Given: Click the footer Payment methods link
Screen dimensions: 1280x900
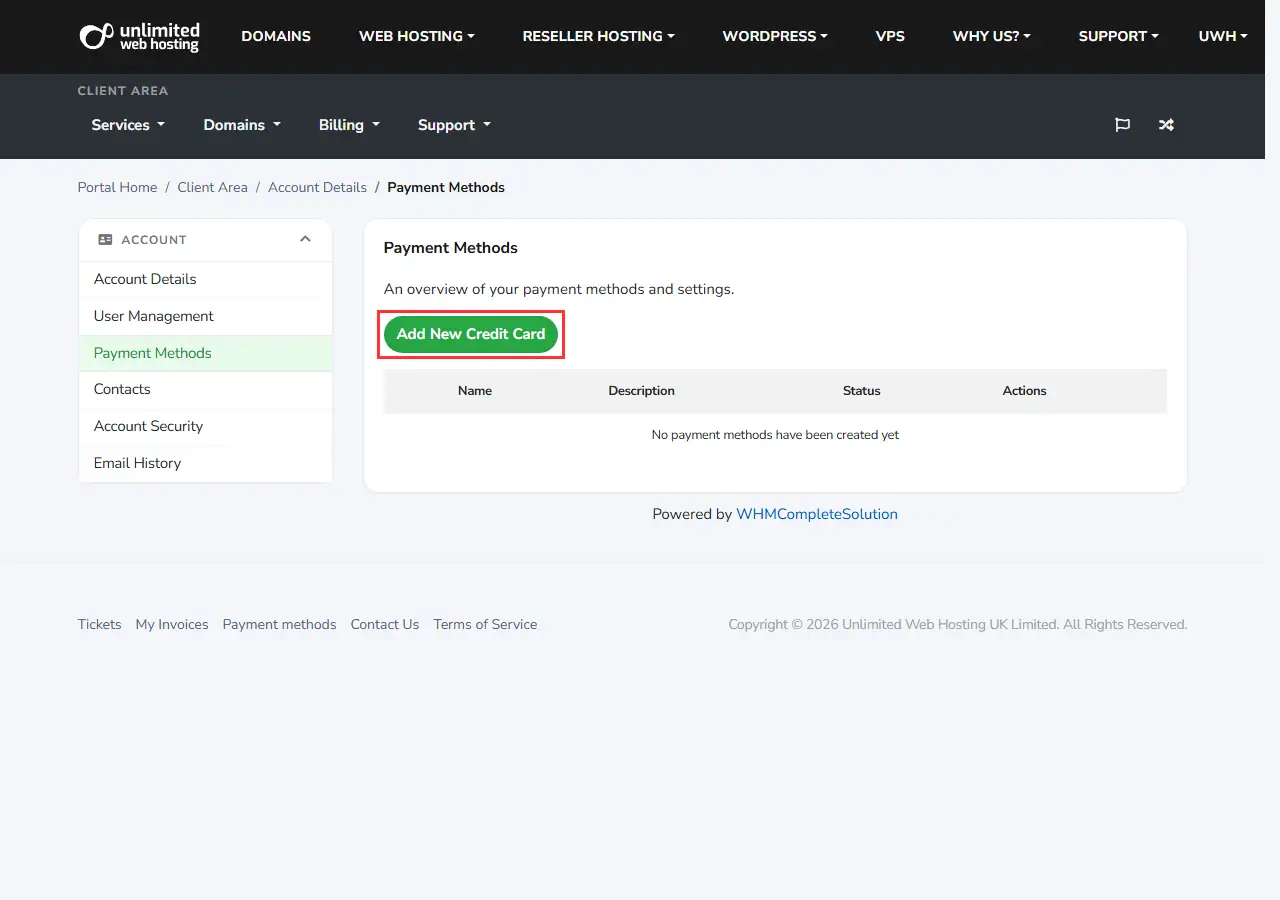Looking at the screenshot, I should [x=279, y=624].
